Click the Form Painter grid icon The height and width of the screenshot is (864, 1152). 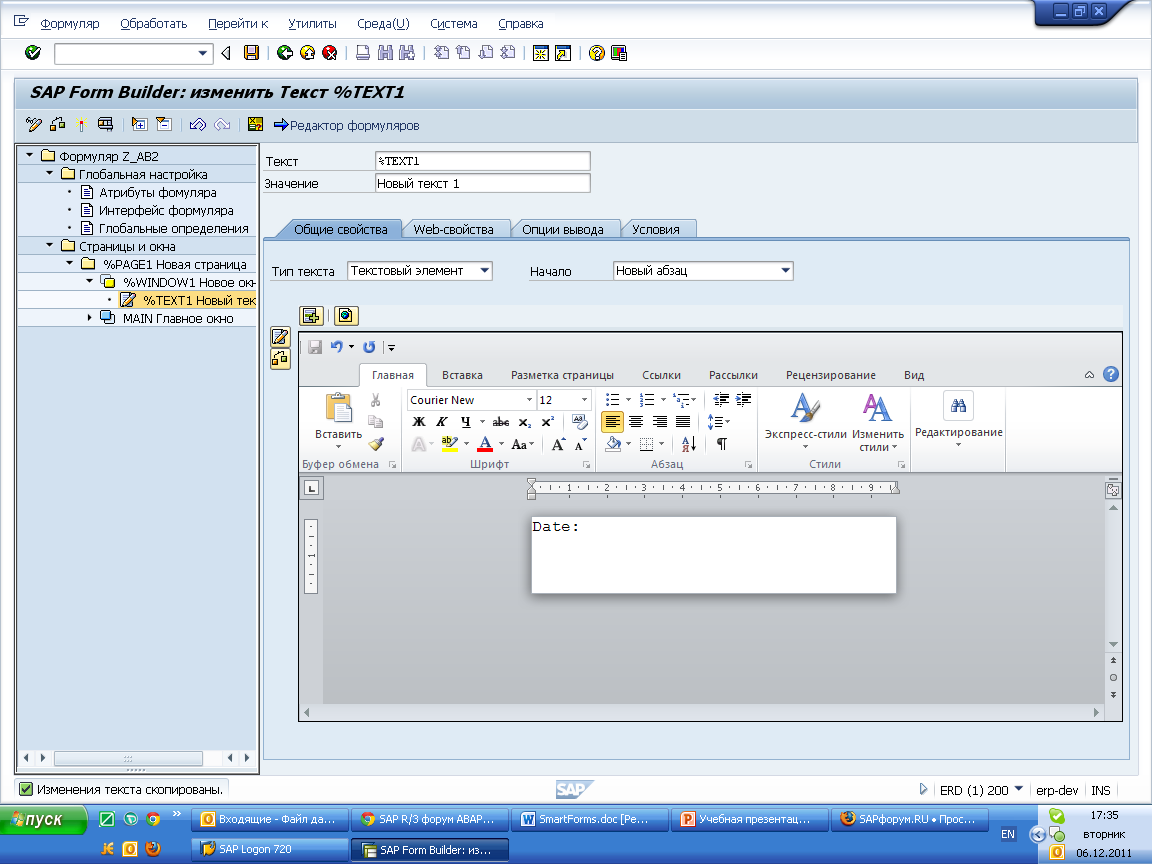[x=255, y=124]
